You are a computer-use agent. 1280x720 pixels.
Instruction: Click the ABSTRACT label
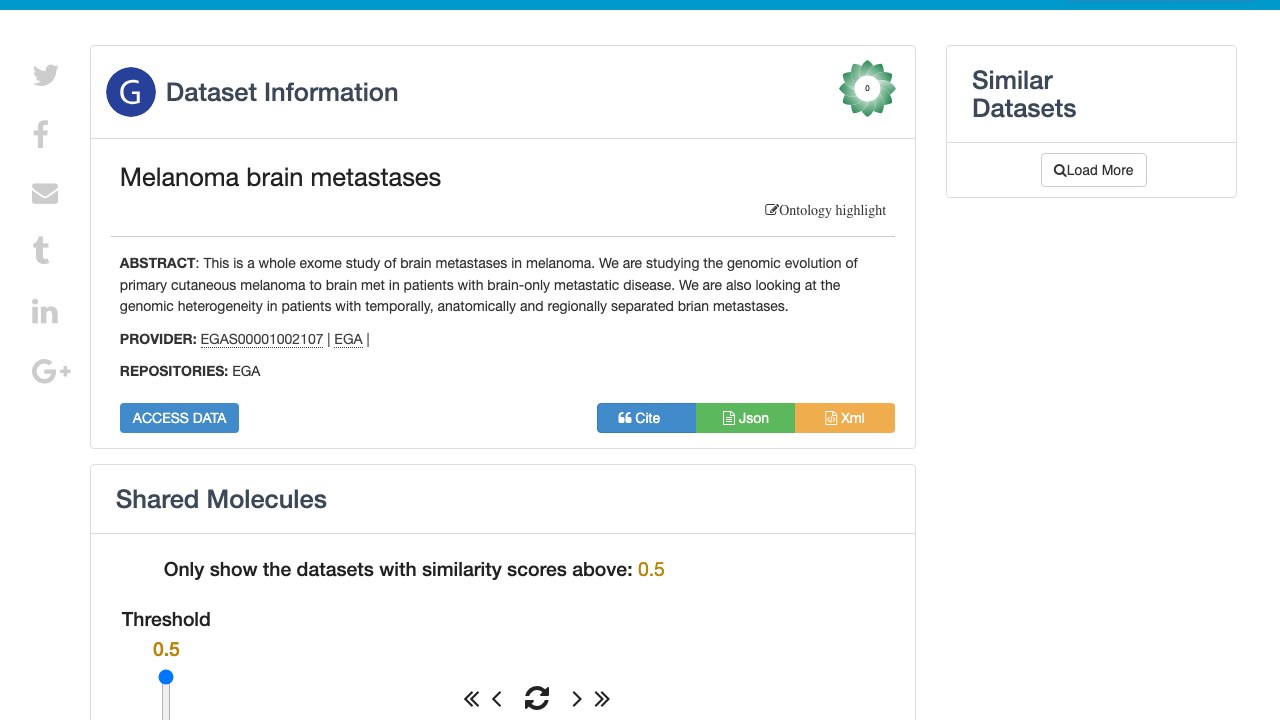(x=158, y=263)
